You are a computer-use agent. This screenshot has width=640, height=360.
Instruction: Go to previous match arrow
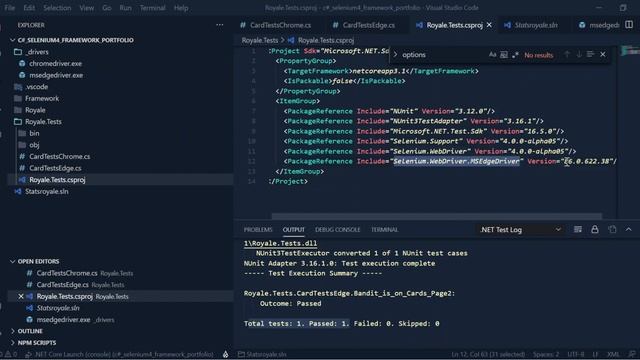pyautogui.click(x=567, y=54)
